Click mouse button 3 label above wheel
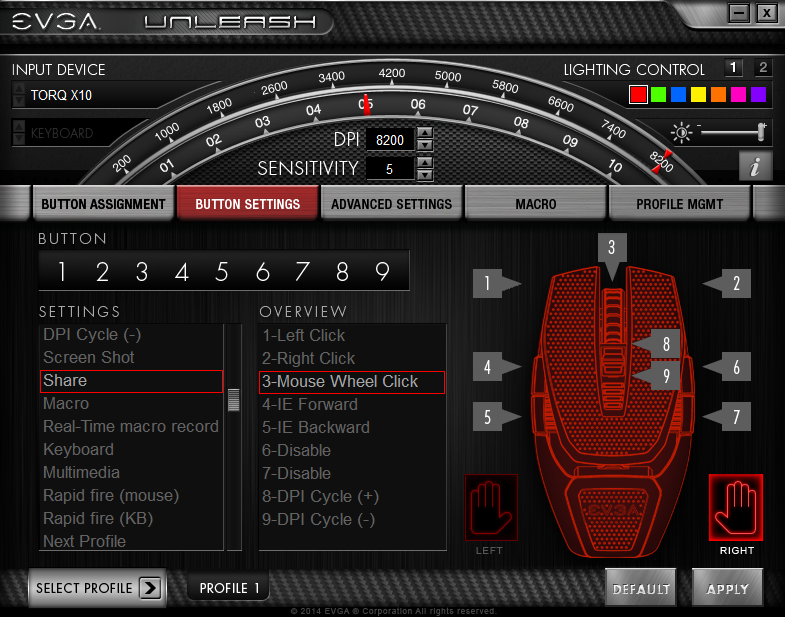This screenshot has width=785, height=617. [x=612, y=248]
